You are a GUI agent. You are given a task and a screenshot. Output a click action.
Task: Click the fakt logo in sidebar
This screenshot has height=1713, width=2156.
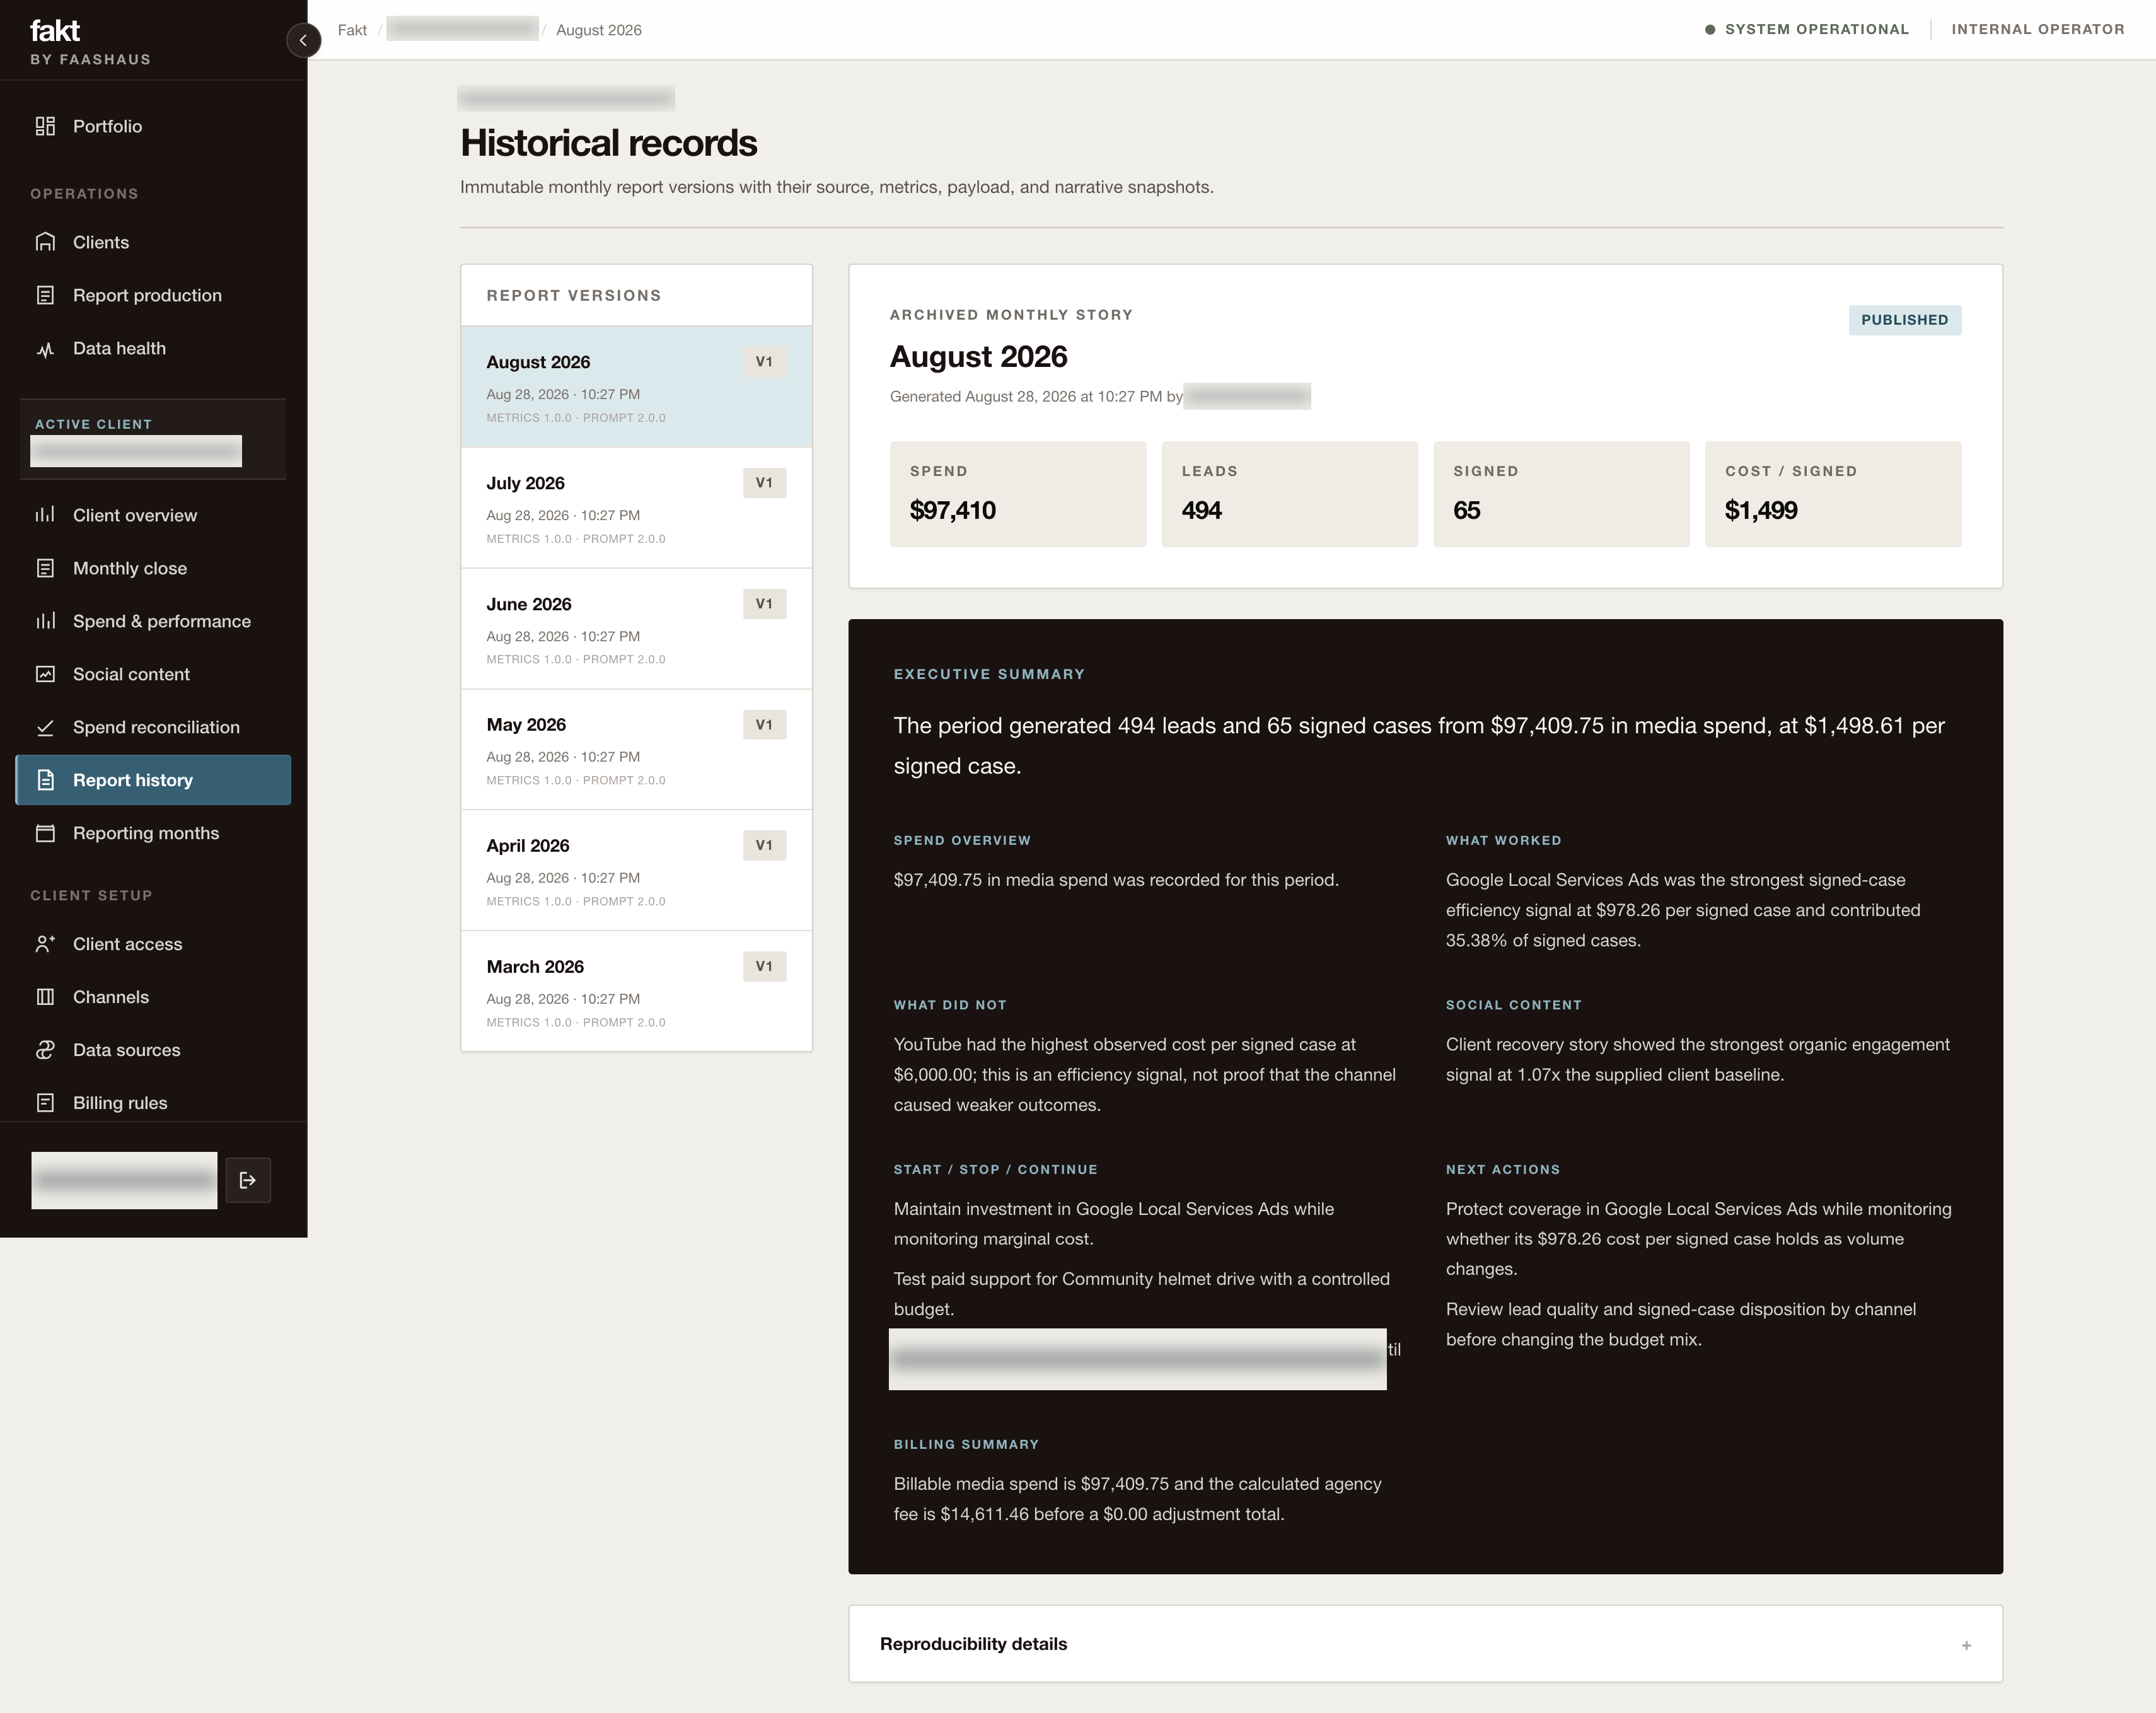55,31
